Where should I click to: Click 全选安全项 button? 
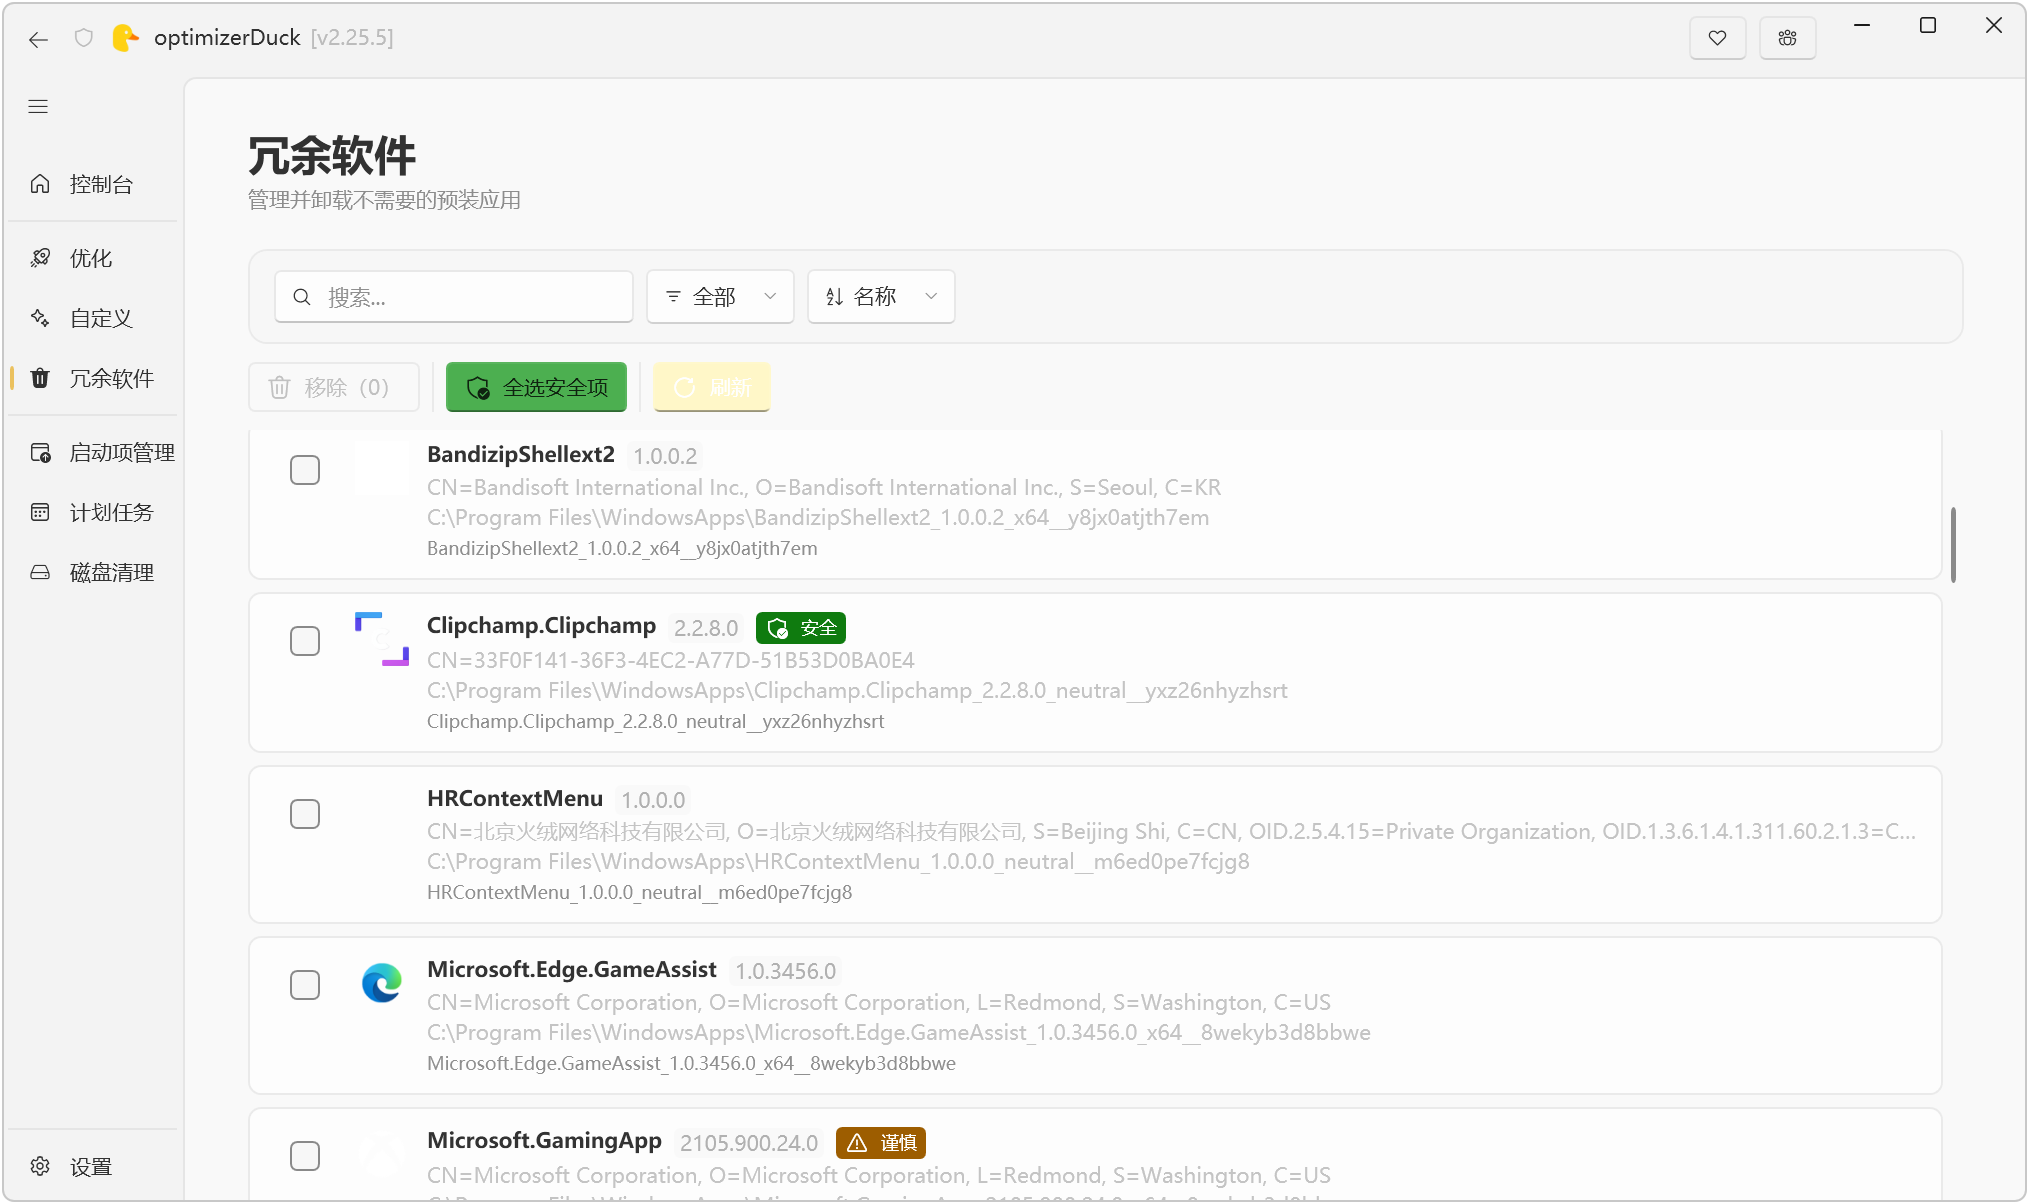point(536,387)
